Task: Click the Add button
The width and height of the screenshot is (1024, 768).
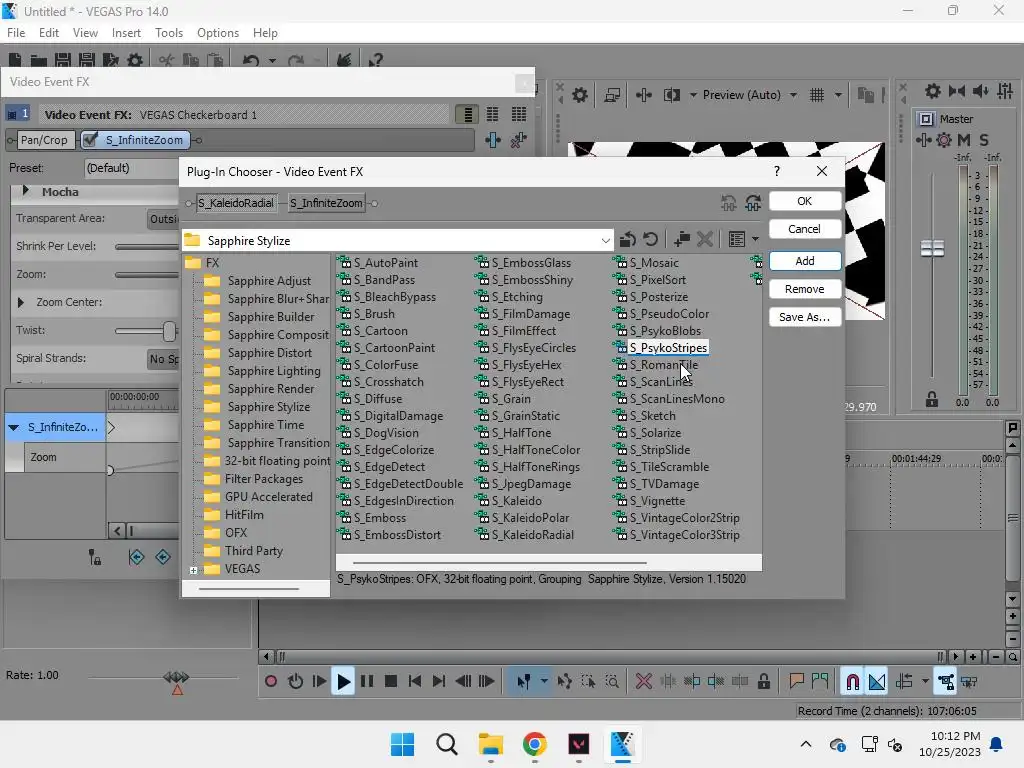Action: point(805,261)
